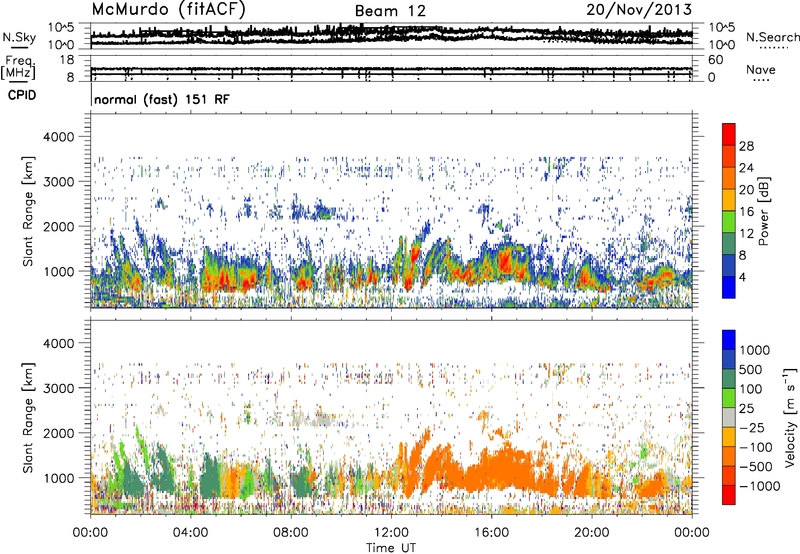800x554 pixels.
Task: Click the "24" value on the Power colorbar
Action: pyautogui.click(x=746, y=168)
